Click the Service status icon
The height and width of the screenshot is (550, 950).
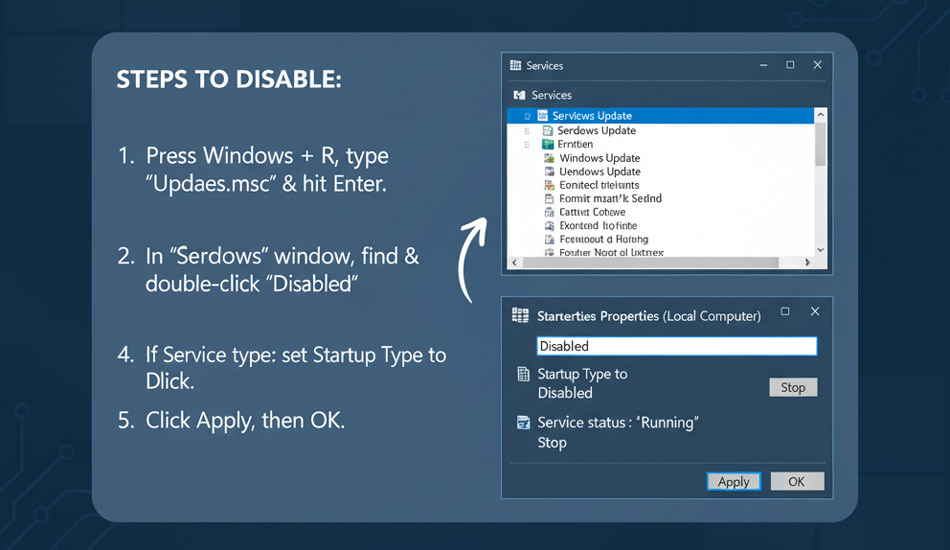(x=522, y=423)
